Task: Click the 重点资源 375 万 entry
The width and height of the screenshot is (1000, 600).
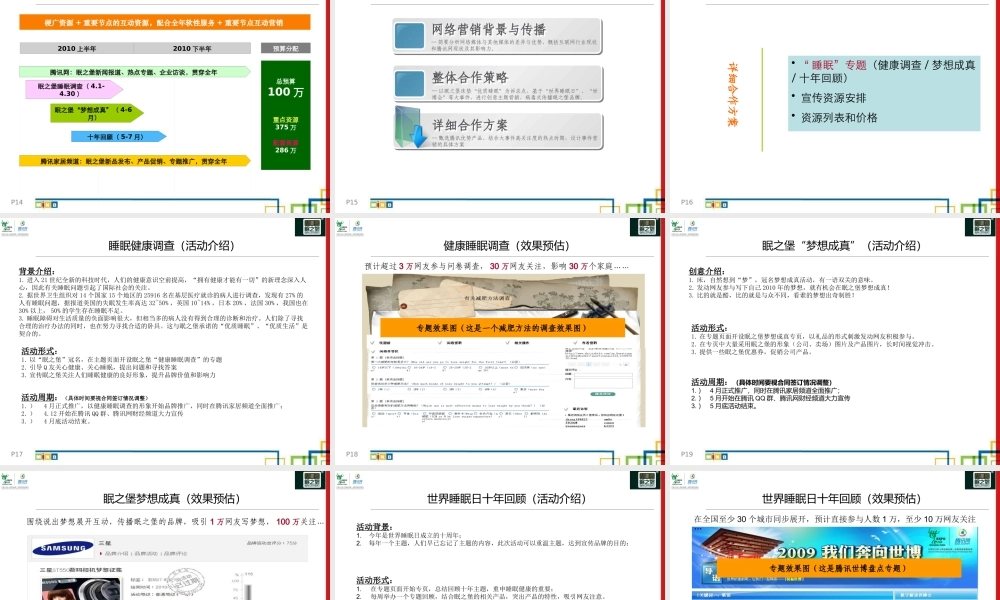Action: pyautogui.click(x=286, y=123)
